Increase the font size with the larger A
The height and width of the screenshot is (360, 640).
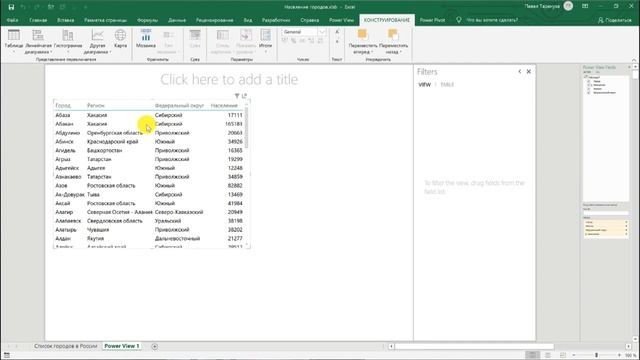coord(337,32)
